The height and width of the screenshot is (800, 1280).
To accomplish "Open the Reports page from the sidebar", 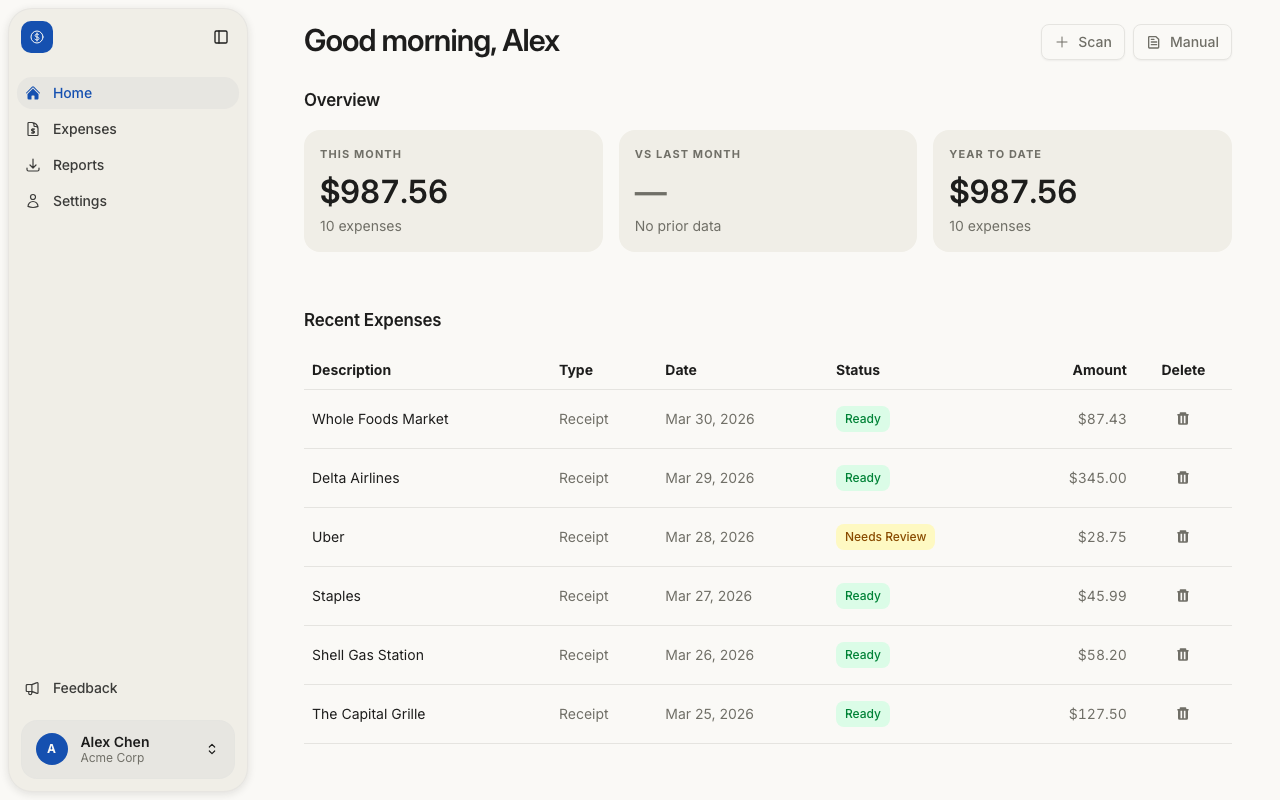I will [x=78, y=164].
